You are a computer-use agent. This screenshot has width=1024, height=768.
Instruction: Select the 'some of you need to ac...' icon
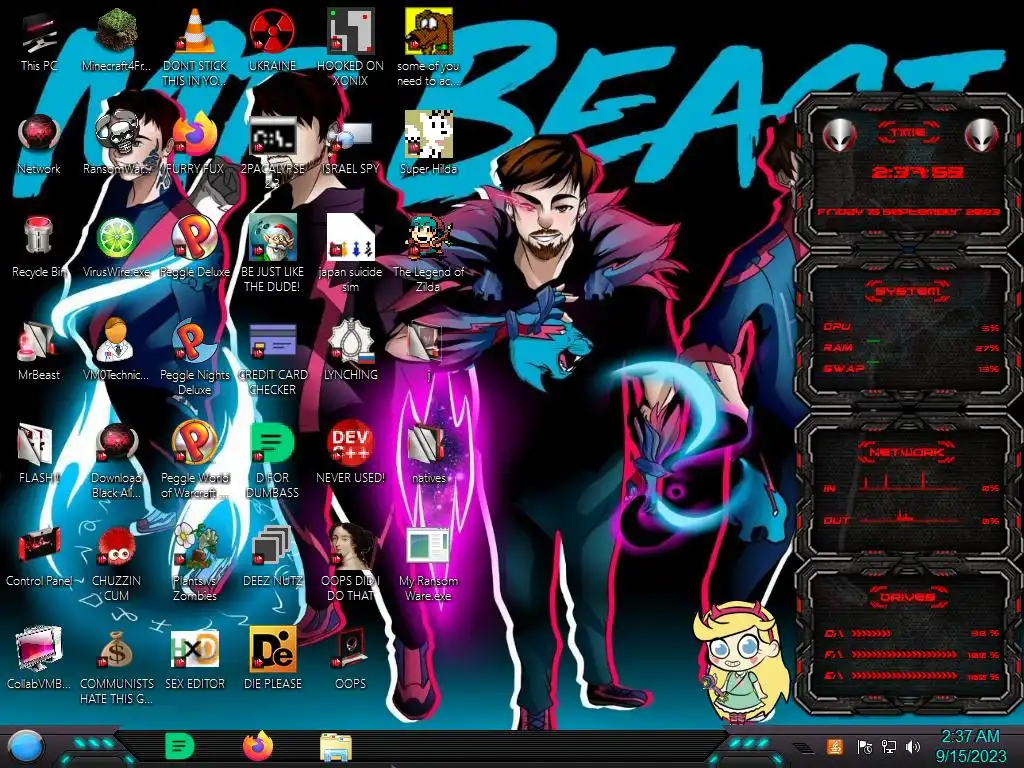pyautogui.click(x=428, y=31)
